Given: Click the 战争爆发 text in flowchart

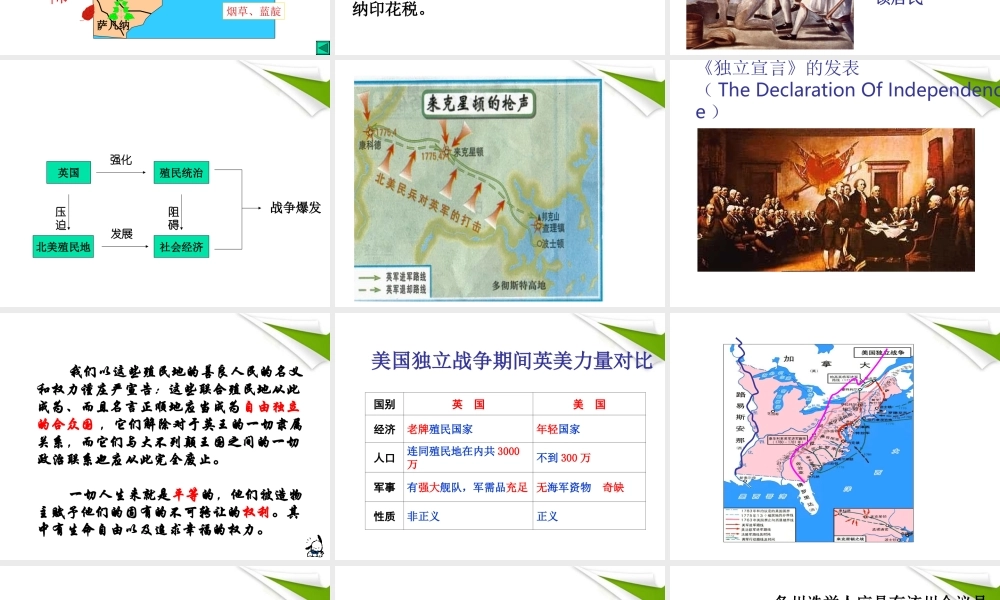Looking at the screenshot, I should pos(295,208).
